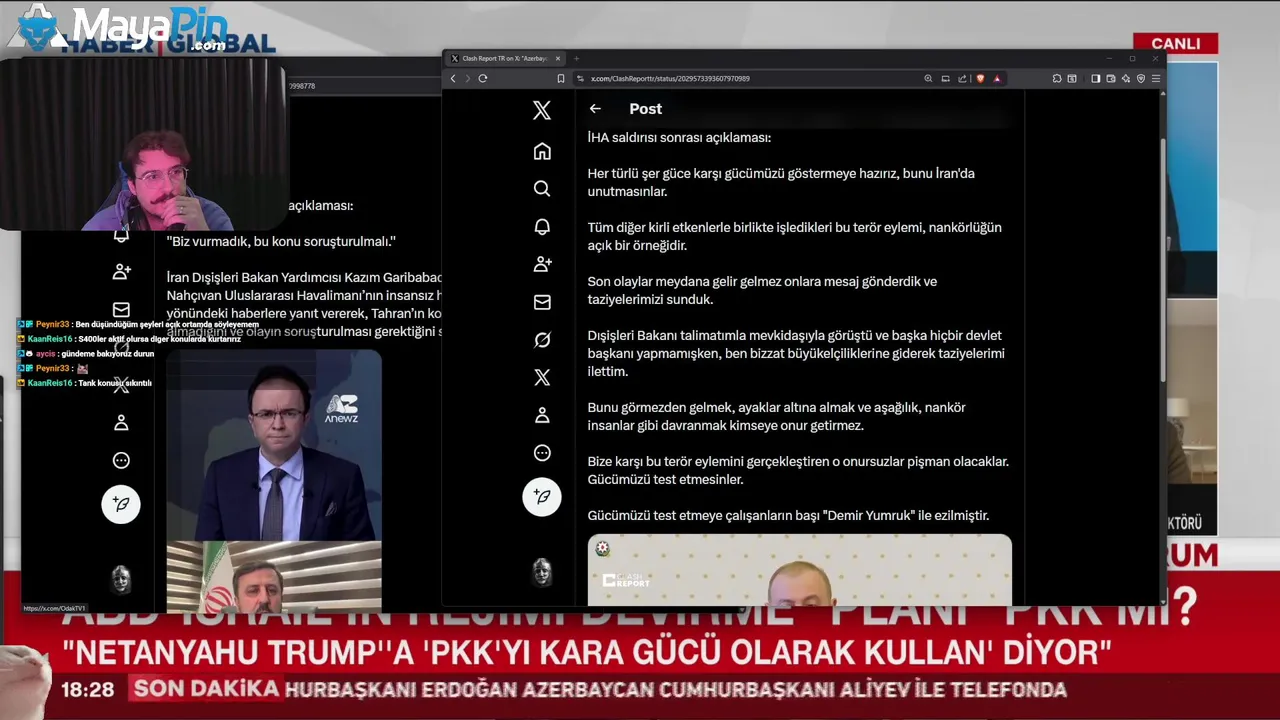Click the quote 'Biz vurmadık, bu konu soruşturulmalı.'
Viewport: 1280px width, 720px height.
click(x=281, y=241)
